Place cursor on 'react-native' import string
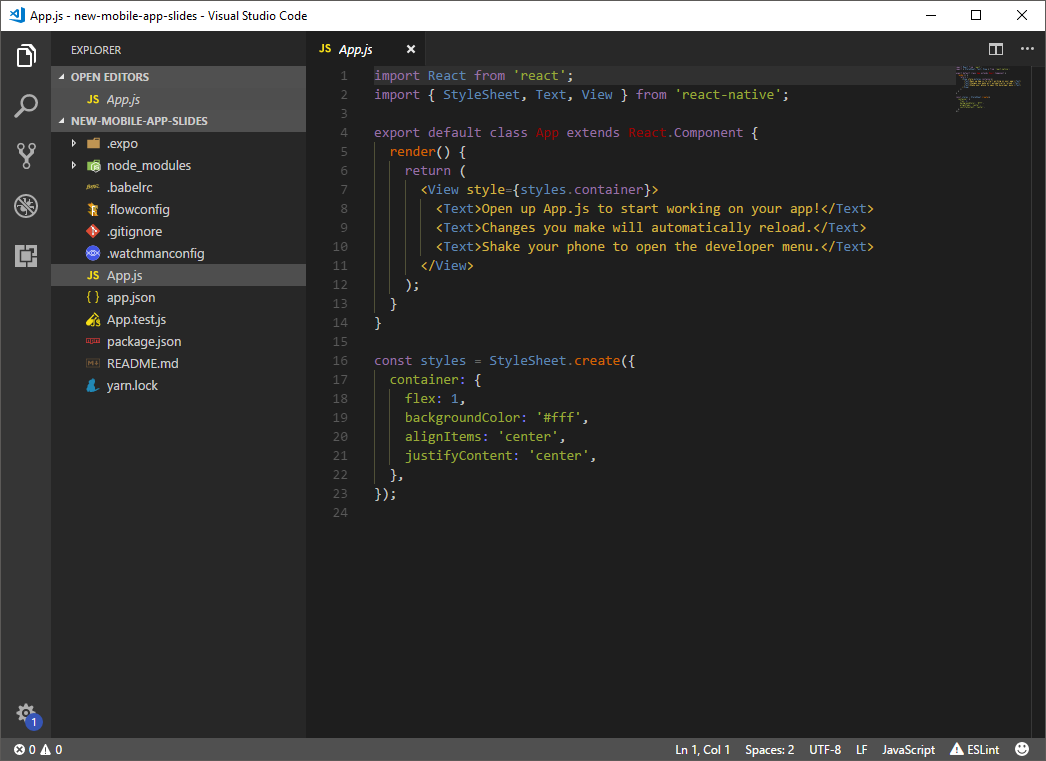 tap(728, 95)
